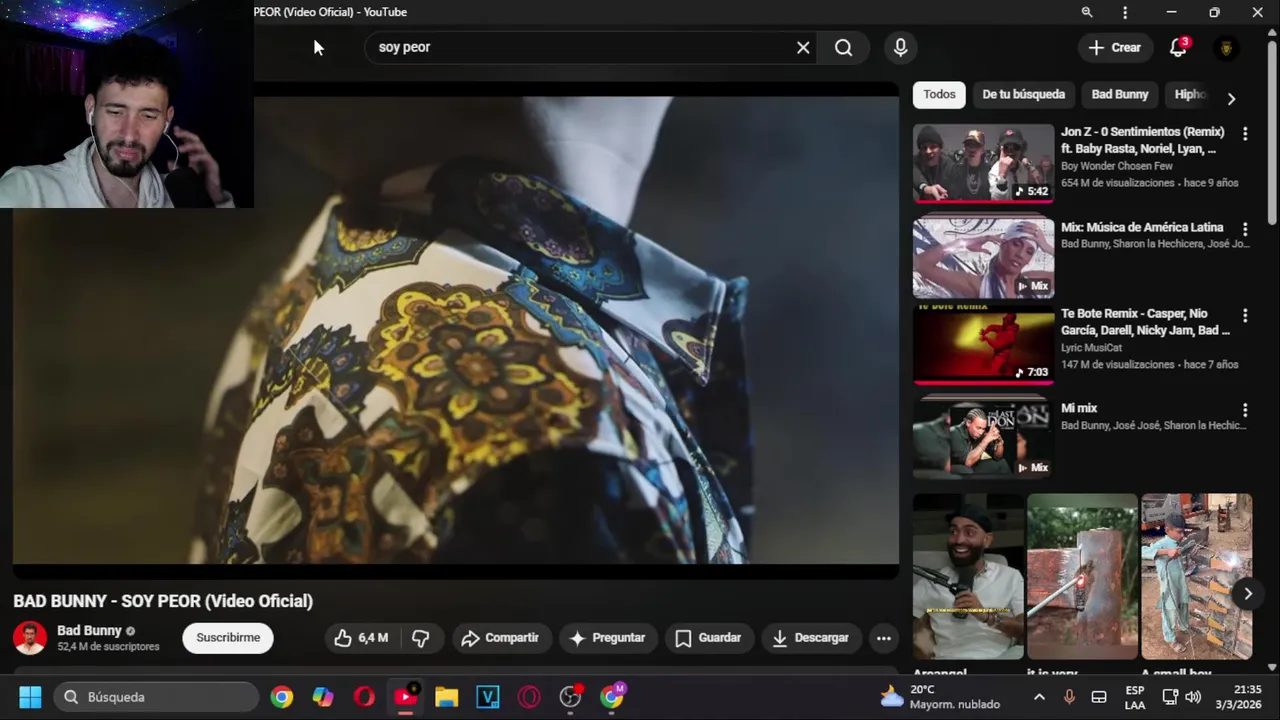Open the 'Mi mix' playlist title

(x=1079, y=408)
